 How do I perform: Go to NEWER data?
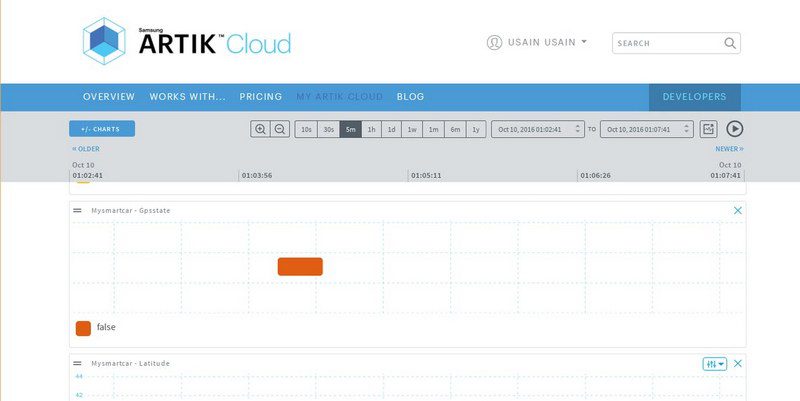click(730, 149)
